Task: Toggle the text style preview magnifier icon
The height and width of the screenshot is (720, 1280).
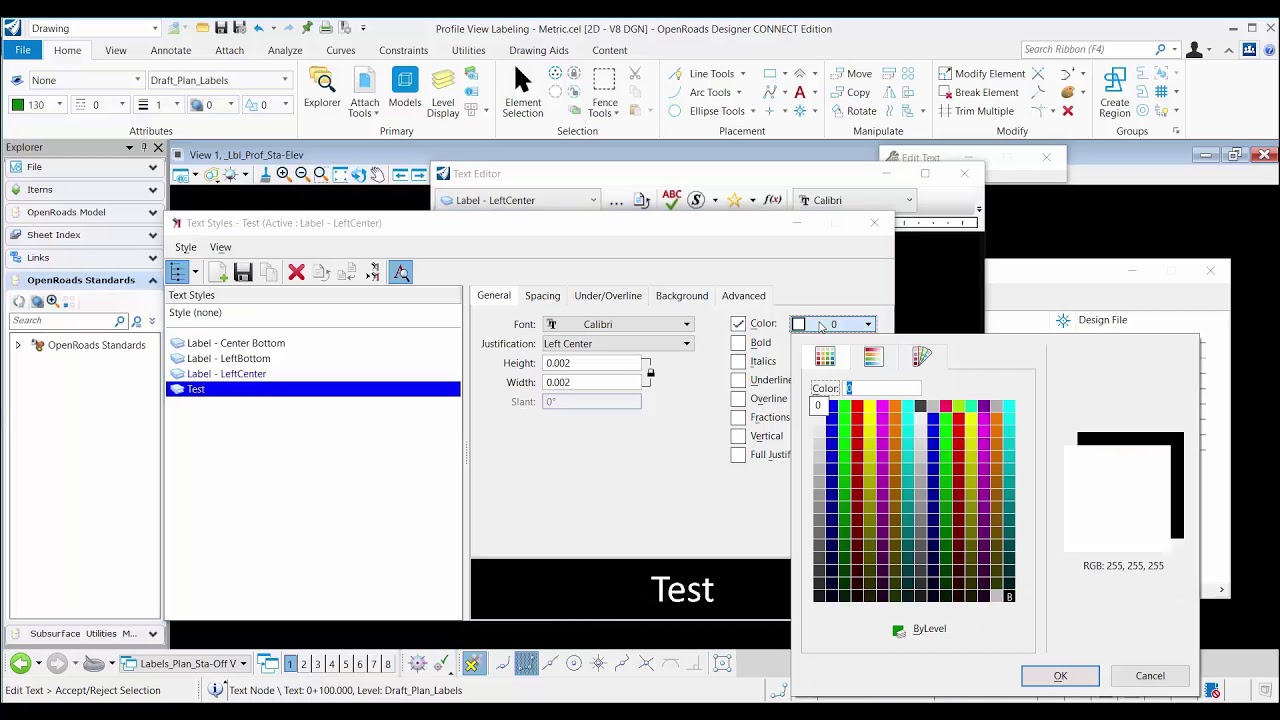Action: [401, 272]
